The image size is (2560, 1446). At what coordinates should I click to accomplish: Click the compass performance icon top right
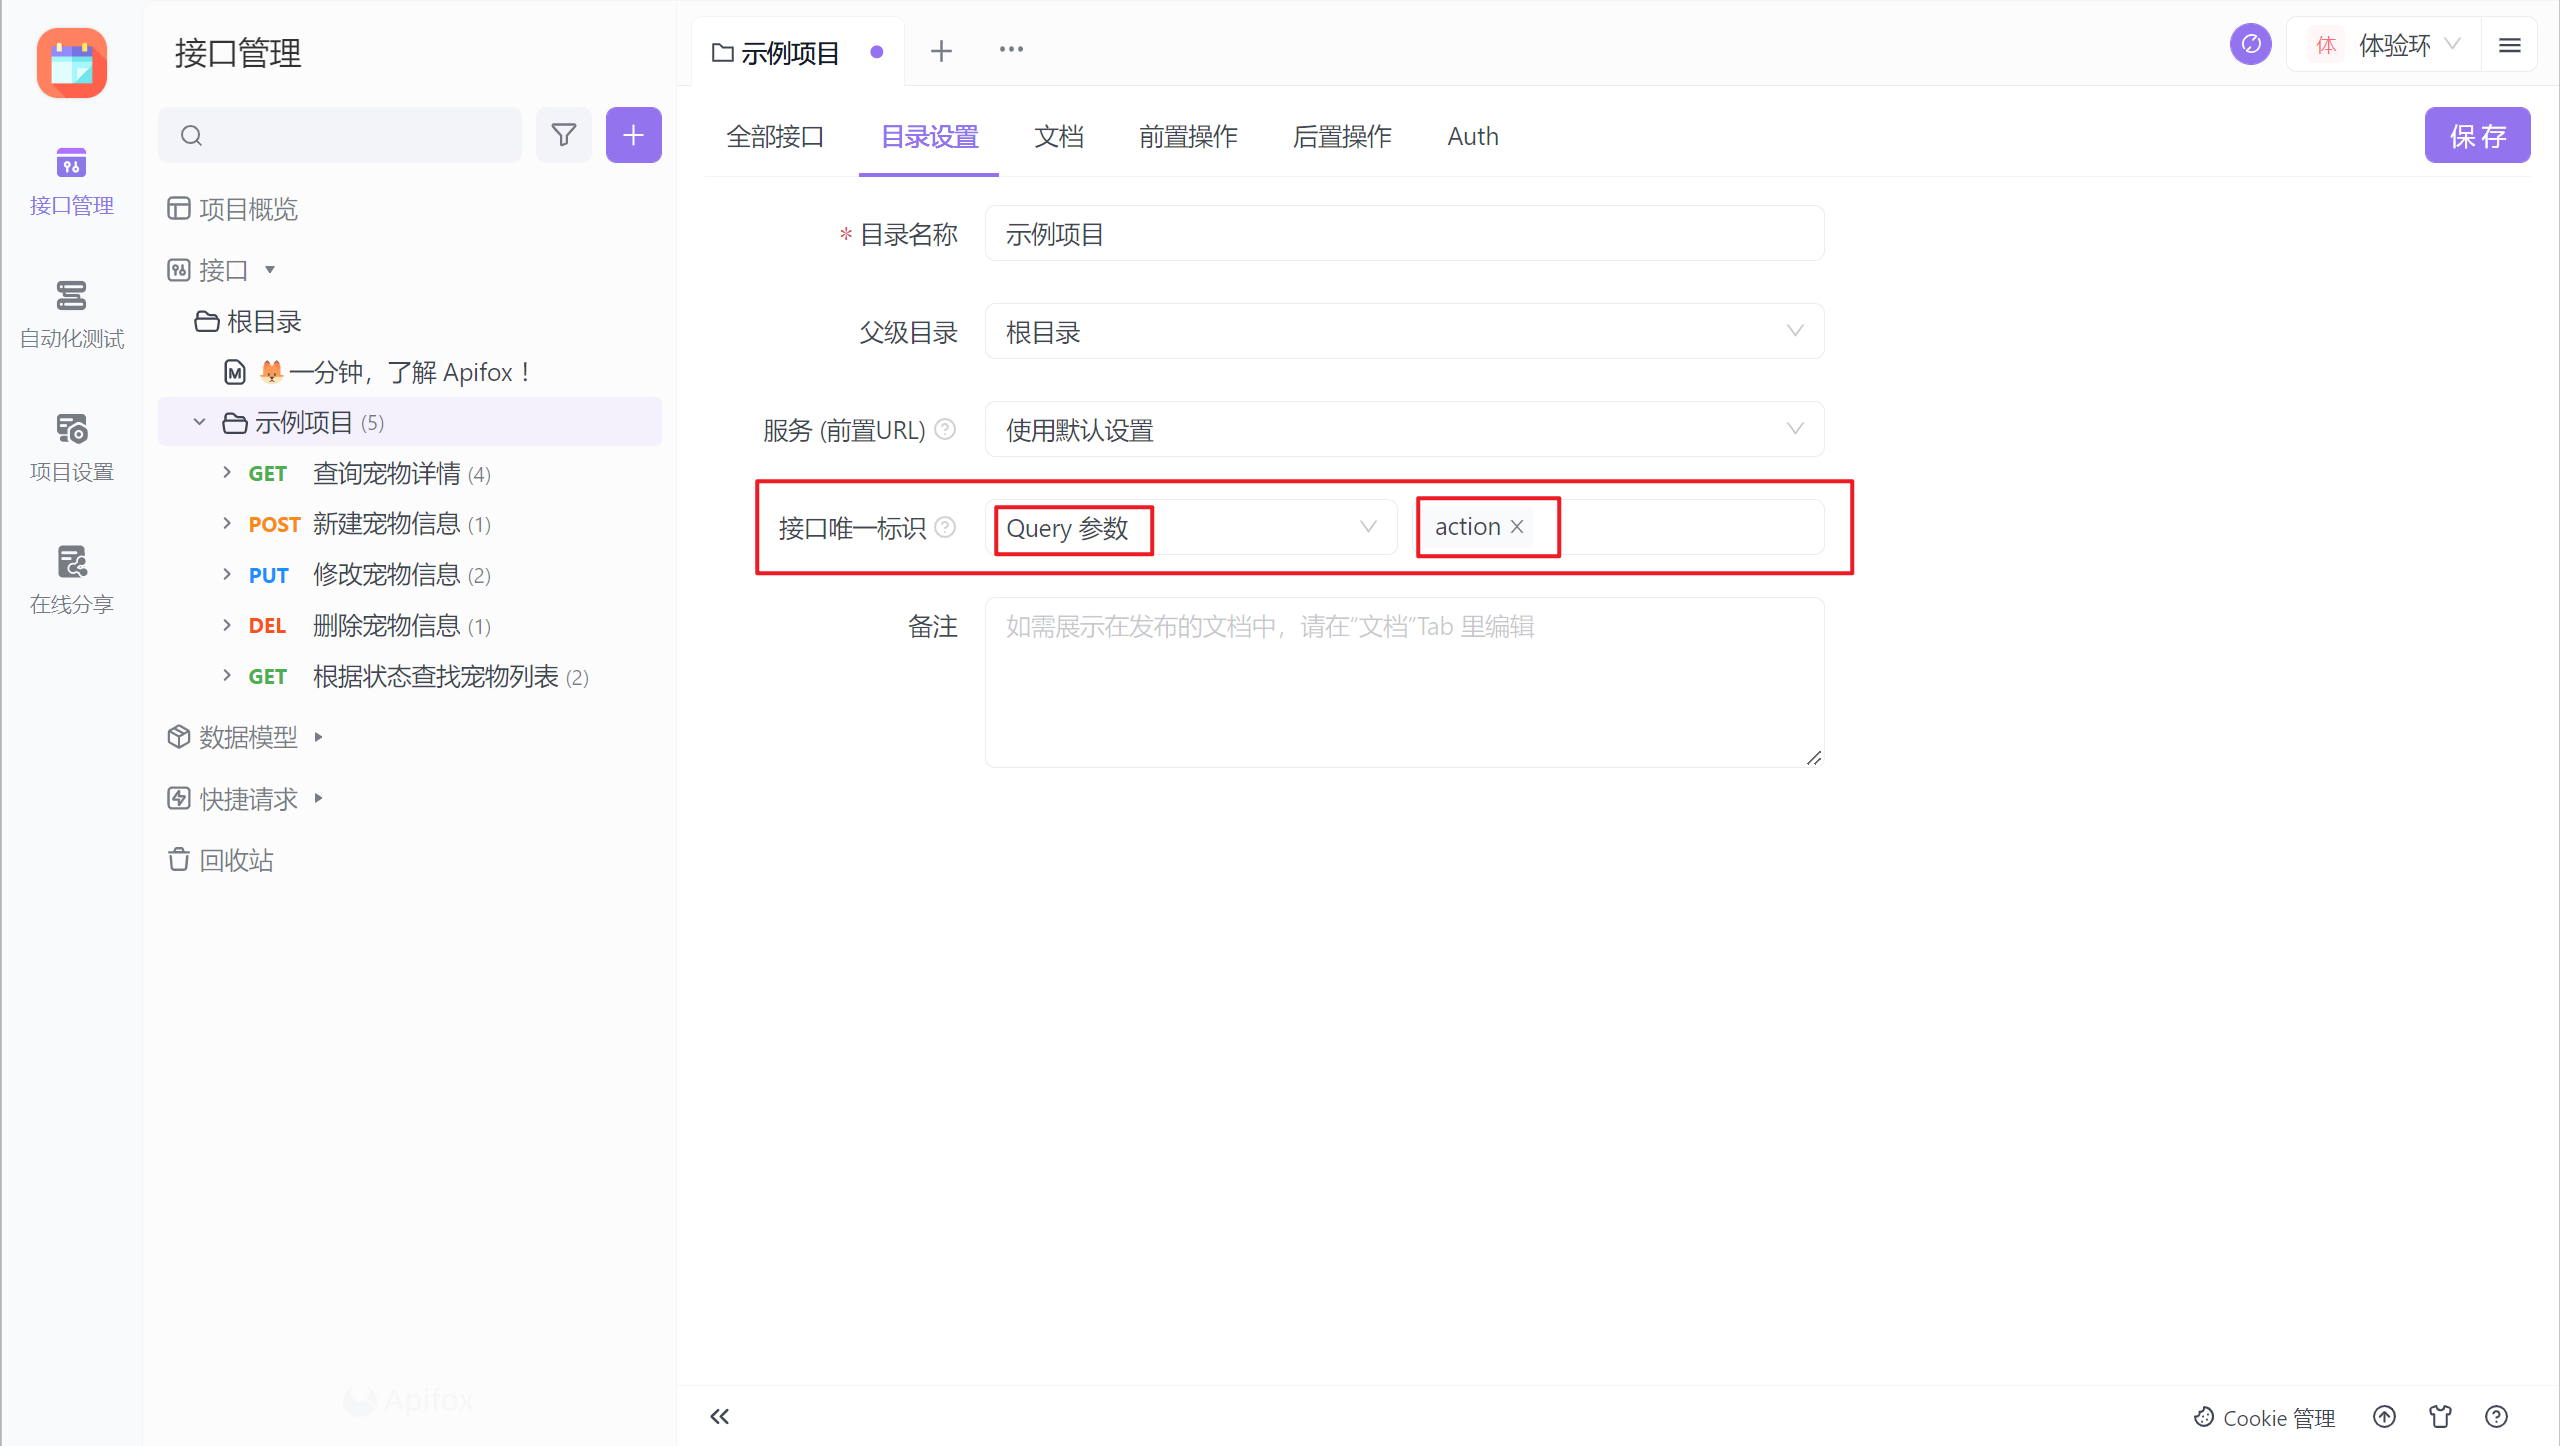point(2251,44)
